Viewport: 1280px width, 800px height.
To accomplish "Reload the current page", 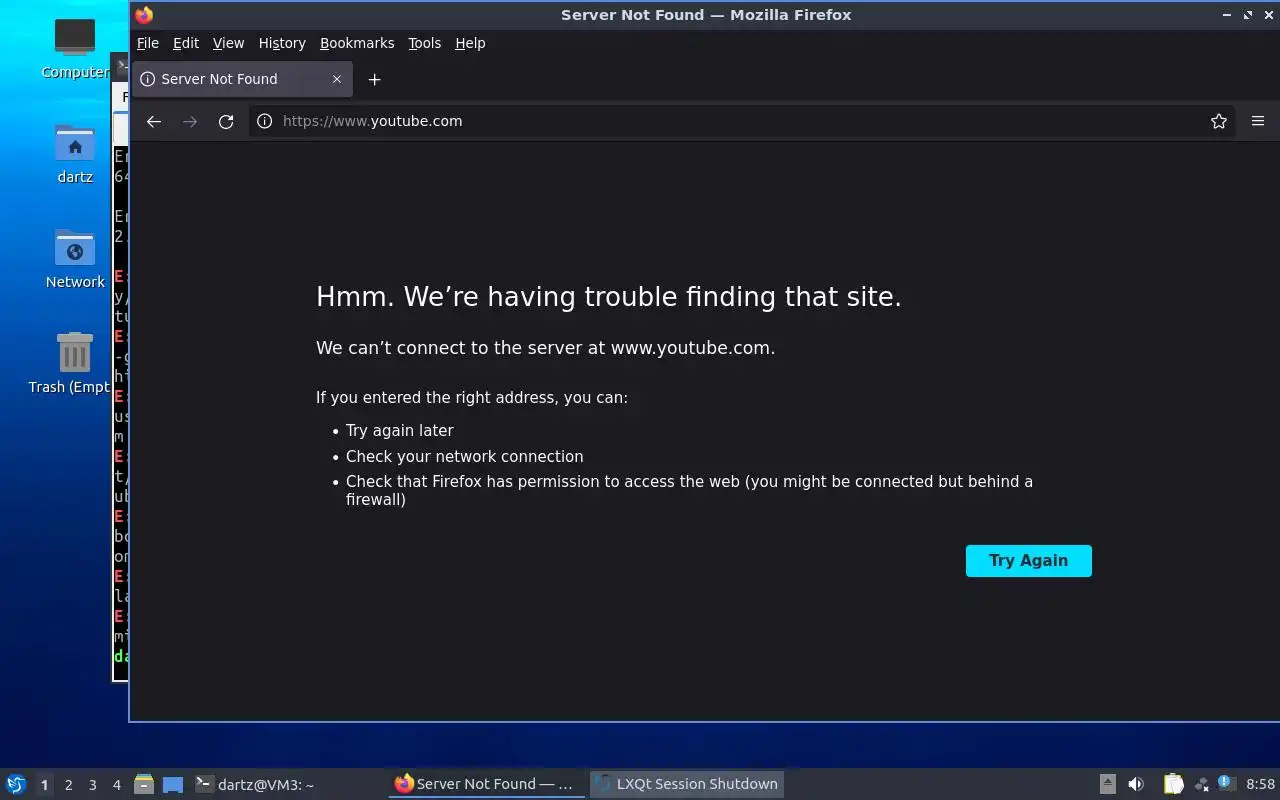I will (226, 121).
